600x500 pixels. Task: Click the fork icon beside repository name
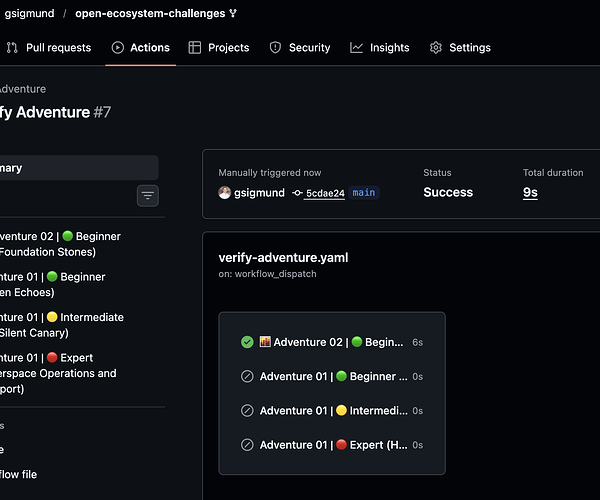(233, 13)
